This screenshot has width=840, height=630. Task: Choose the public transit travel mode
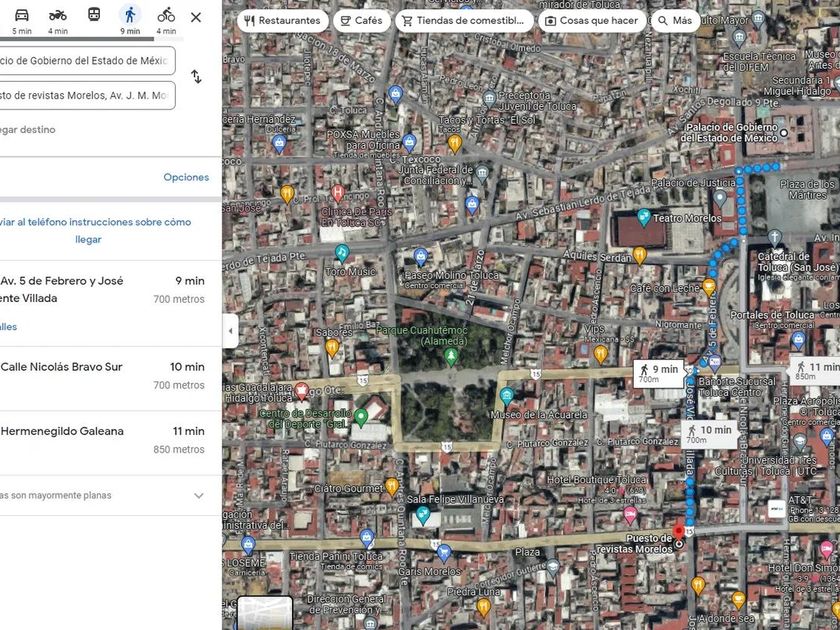click(94, 15)
